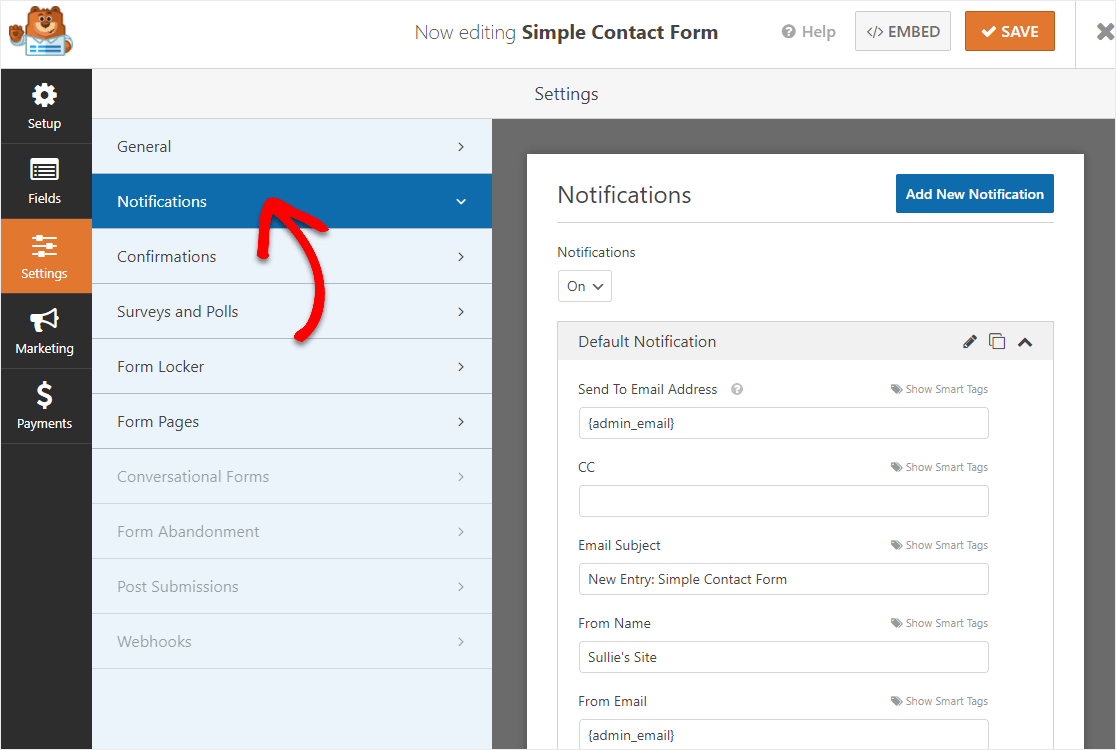Screen dimensions: 1116x750
Task: Click chevron on Surveys and Polls row
Action: (461, 312)
